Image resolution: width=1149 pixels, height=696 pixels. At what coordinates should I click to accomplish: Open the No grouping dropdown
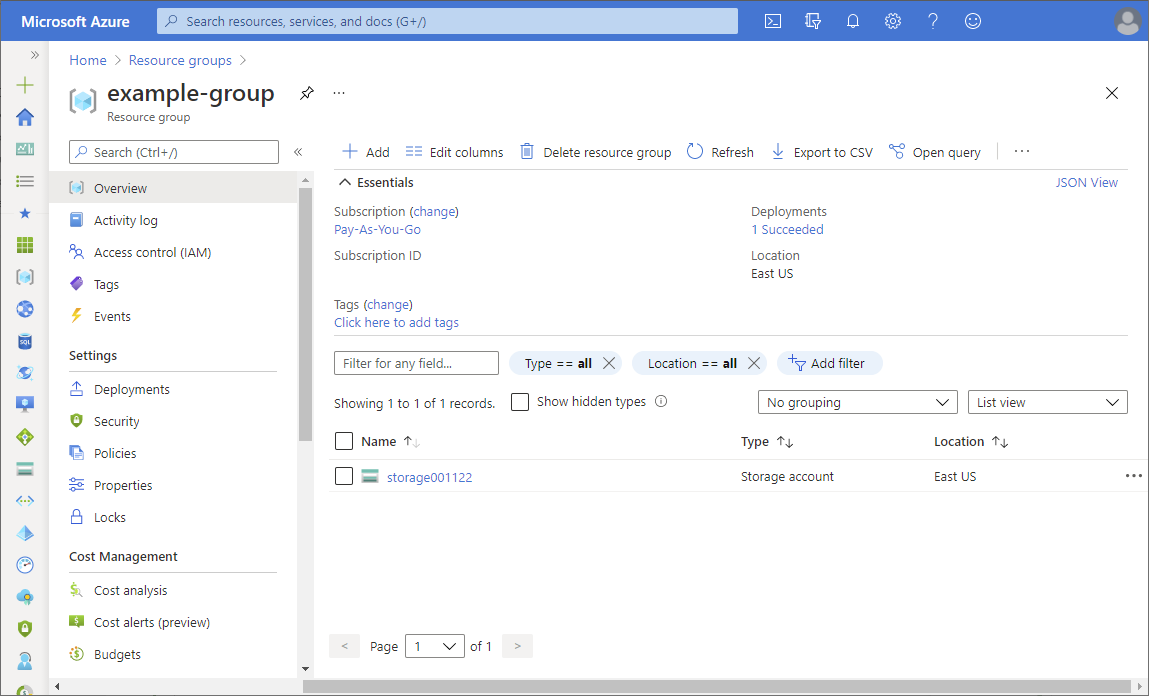click(857, 402)
